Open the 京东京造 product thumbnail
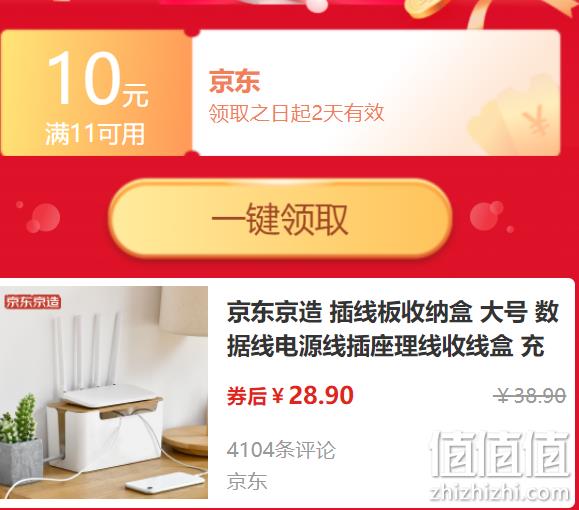 pyautogui.click(x=104, y=392)
